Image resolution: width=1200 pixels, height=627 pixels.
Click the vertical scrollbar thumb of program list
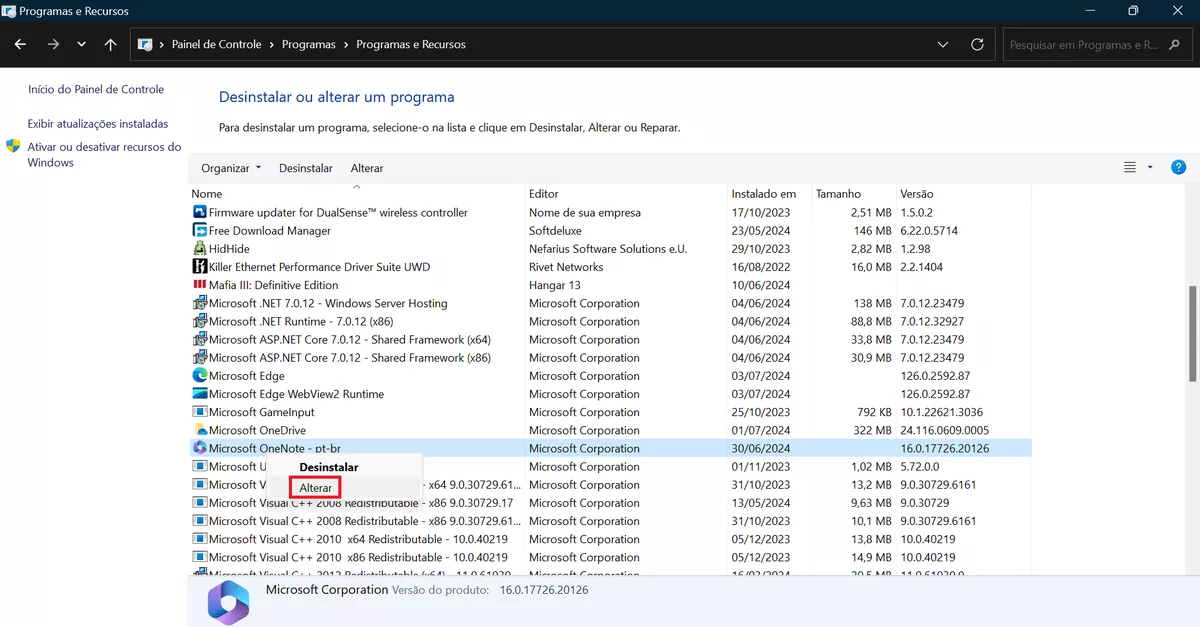1192,333
